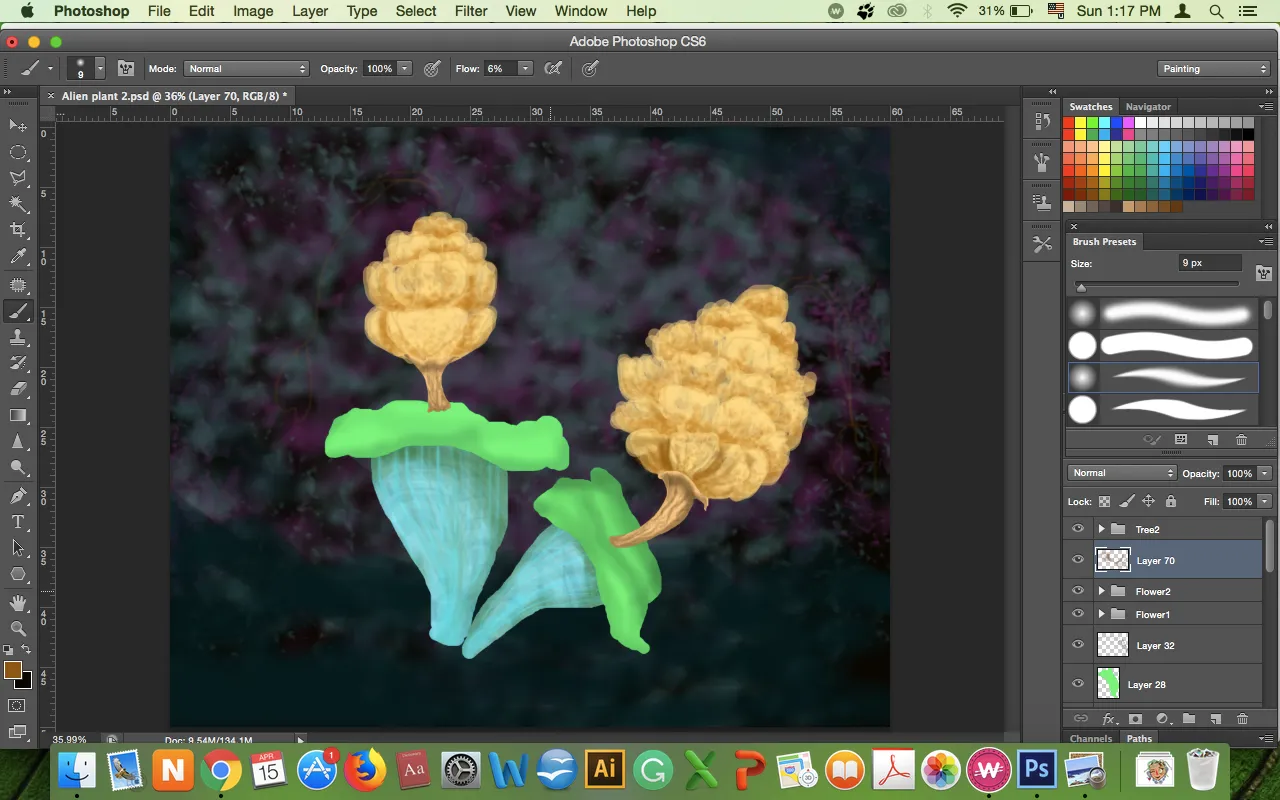Expand the Flower2 group

tap(1101, 591)
